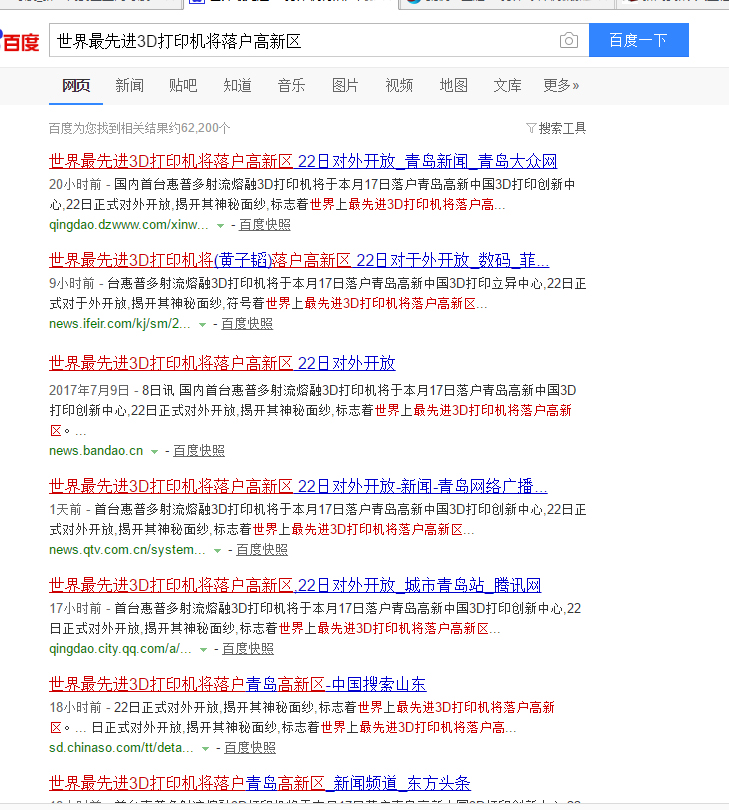This screenshot has width=729, height=810.
Task: Open 百度快照 for the qingdao.city.qq.com result
Action: (x=248, y=649)
